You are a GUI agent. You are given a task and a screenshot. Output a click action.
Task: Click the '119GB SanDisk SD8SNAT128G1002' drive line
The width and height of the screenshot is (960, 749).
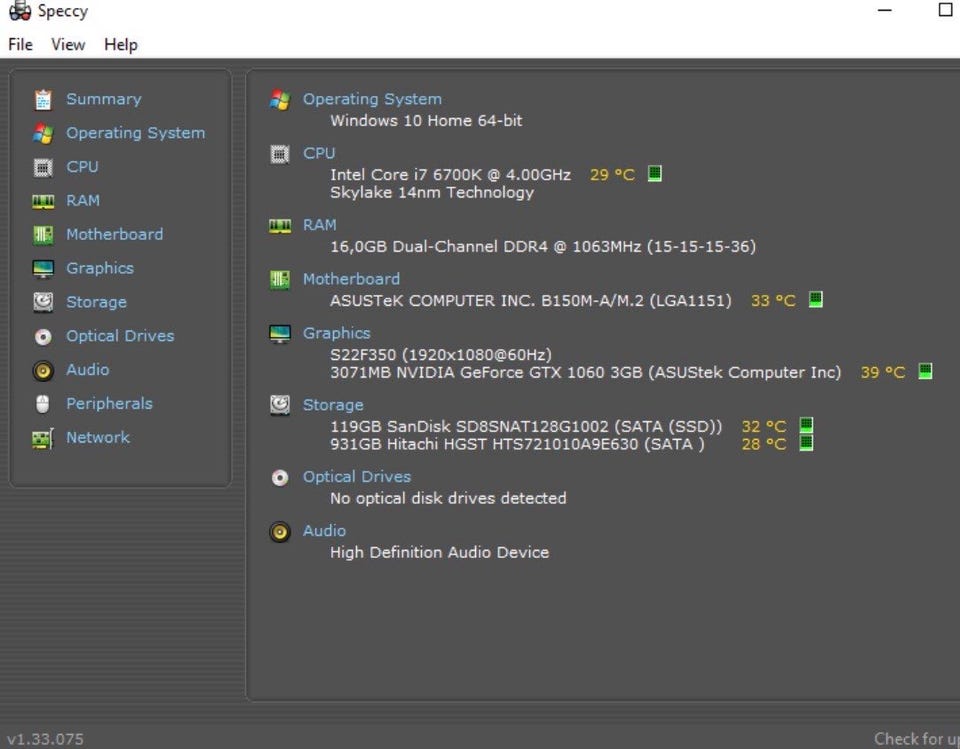coord(527,426)
